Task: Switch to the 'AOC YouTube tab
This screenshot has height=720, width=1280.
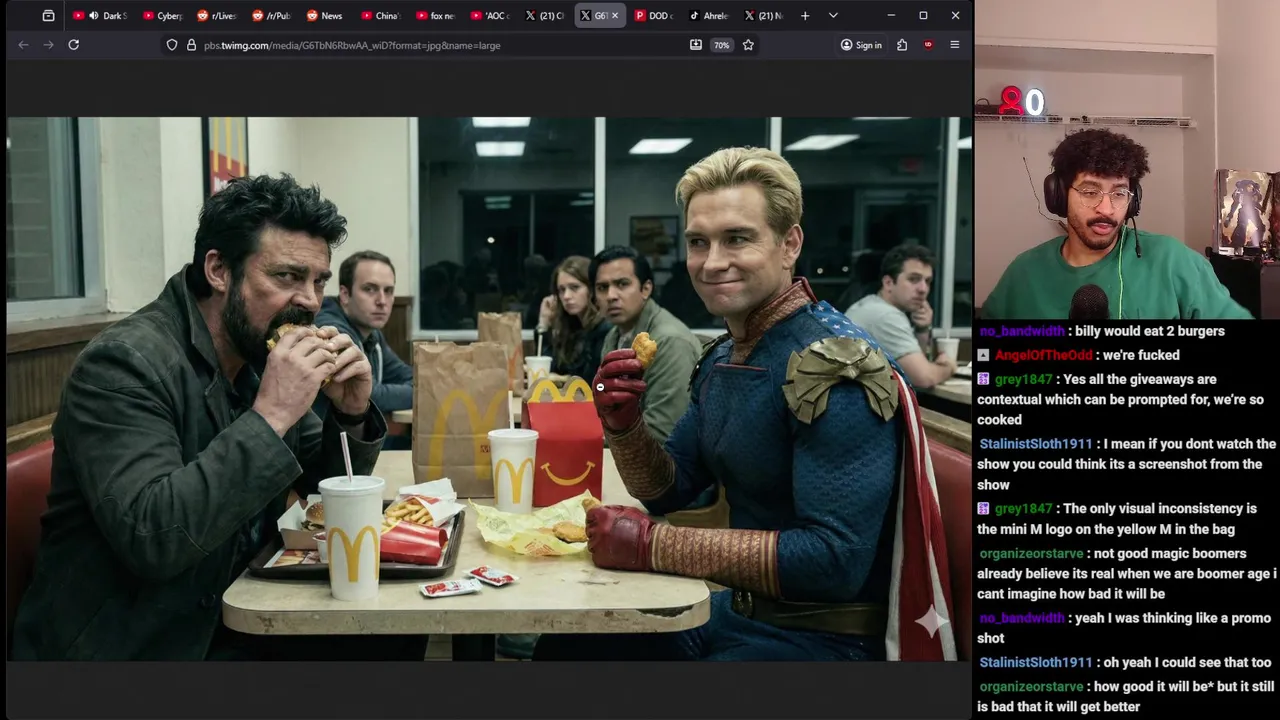Action: click(490, 15)
